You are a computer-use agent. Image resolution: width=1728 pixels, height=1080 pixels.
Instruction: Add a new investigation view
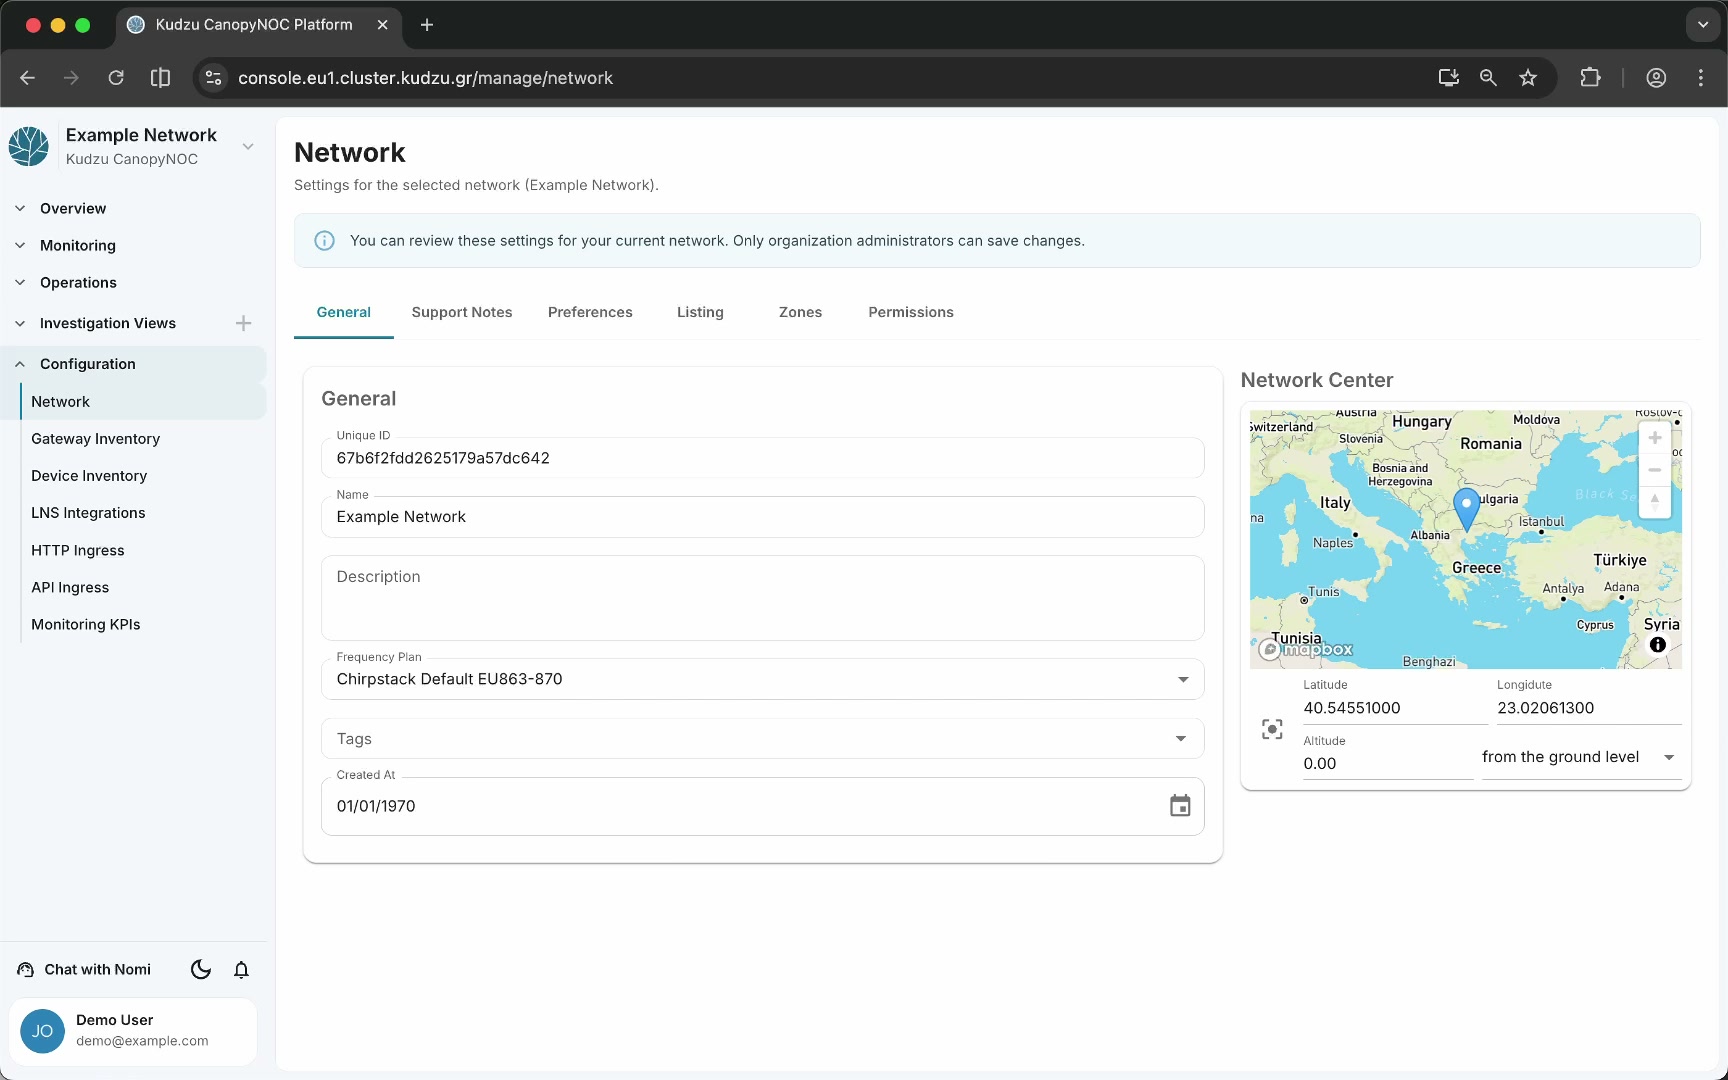tap(243, 323)
